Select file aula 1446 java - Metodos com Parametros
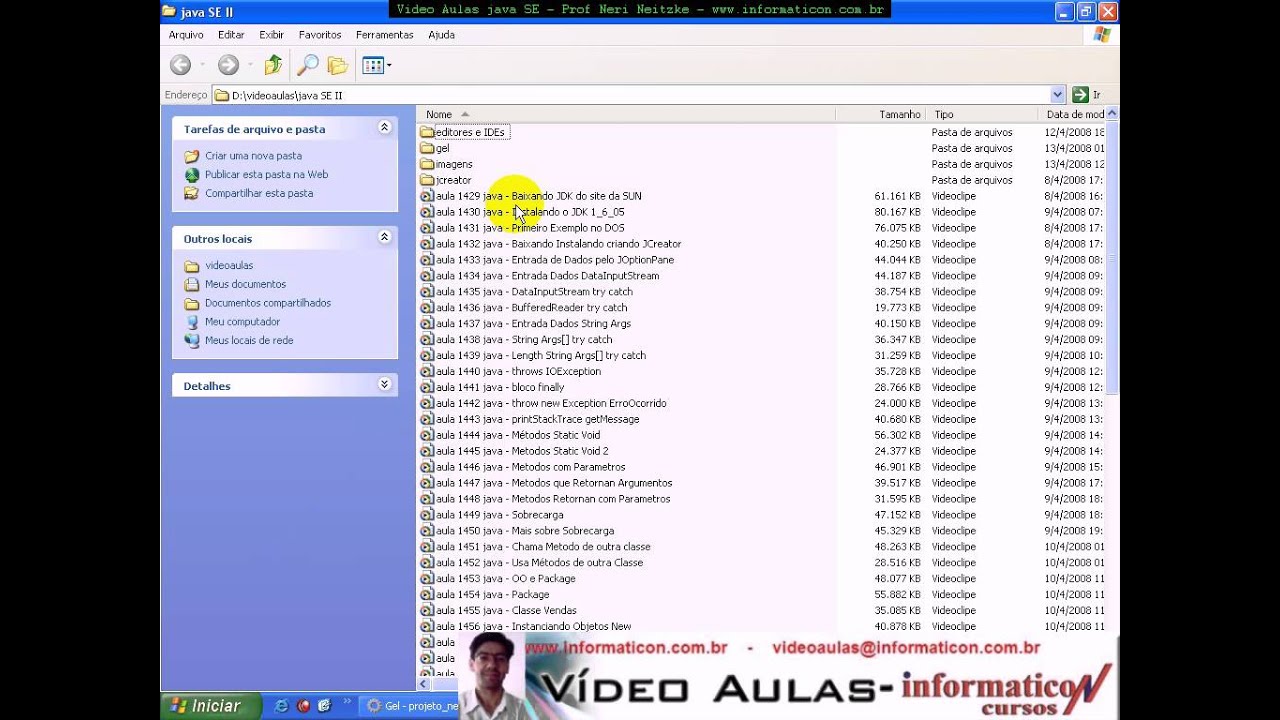The image size is (1280, 720). click(530, 467)
